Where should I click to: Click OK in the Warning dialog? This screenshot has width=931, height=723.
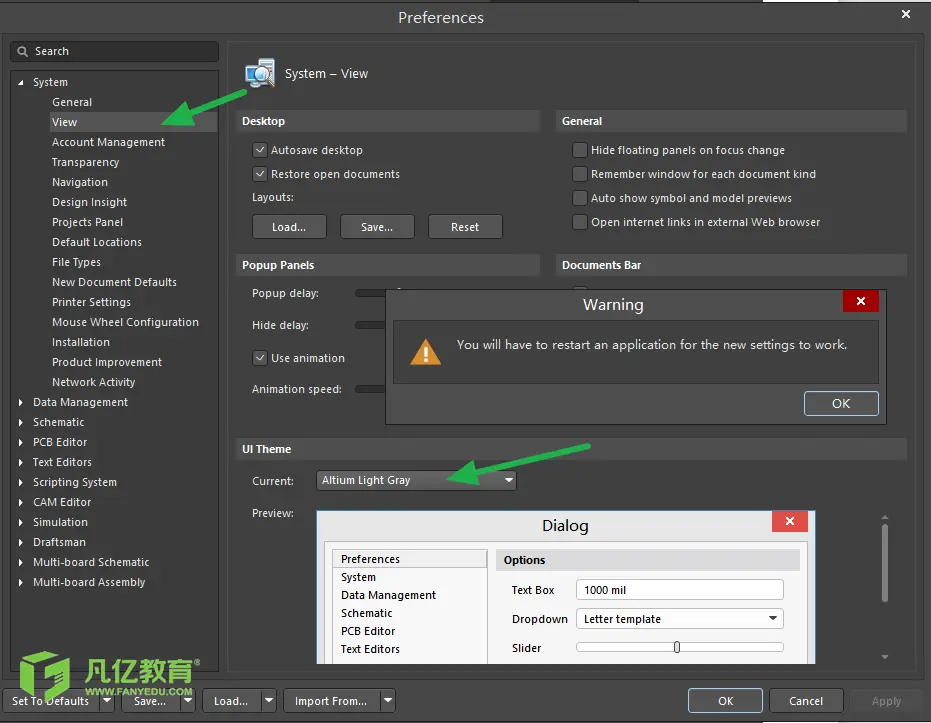tap(841, 404)
